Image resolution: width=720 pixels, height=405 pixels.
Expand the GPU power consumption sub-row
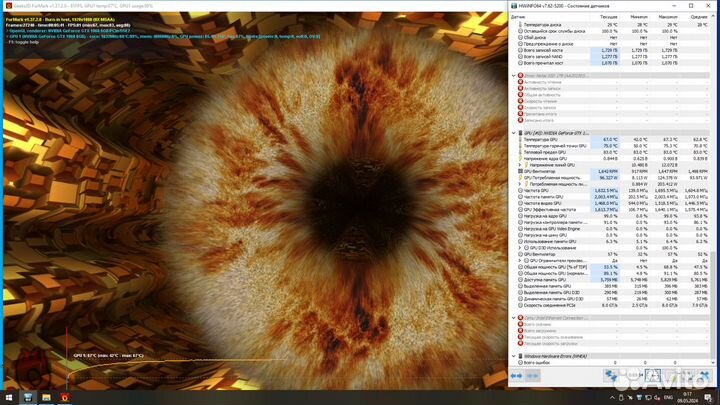tap(520, 184)
